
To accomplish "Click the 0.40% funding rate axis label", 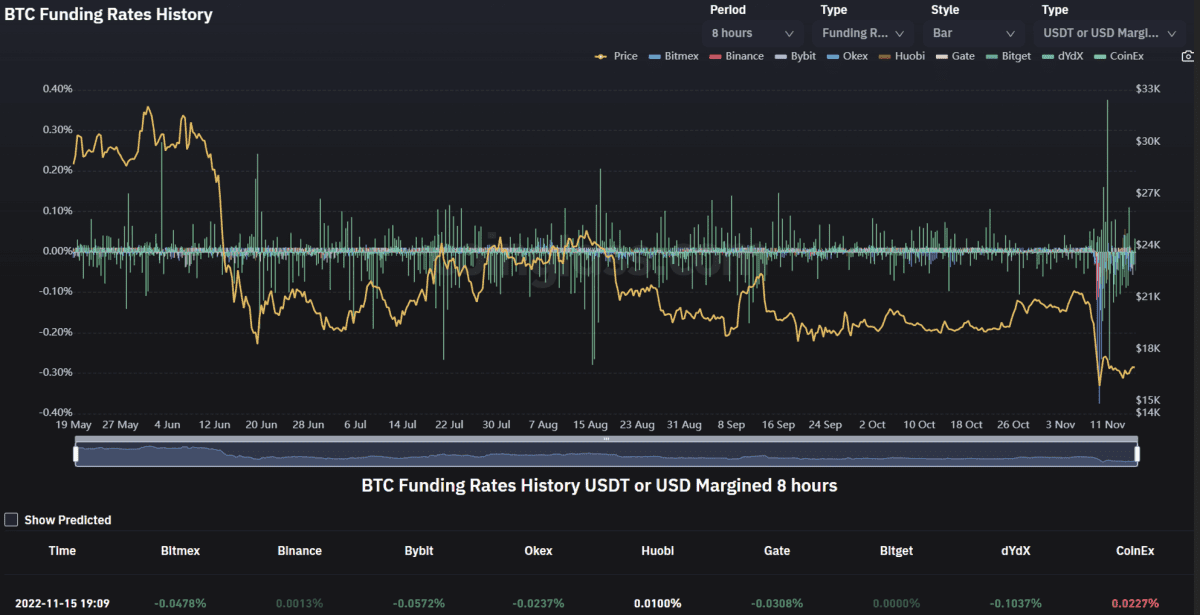I will [57, 89].
